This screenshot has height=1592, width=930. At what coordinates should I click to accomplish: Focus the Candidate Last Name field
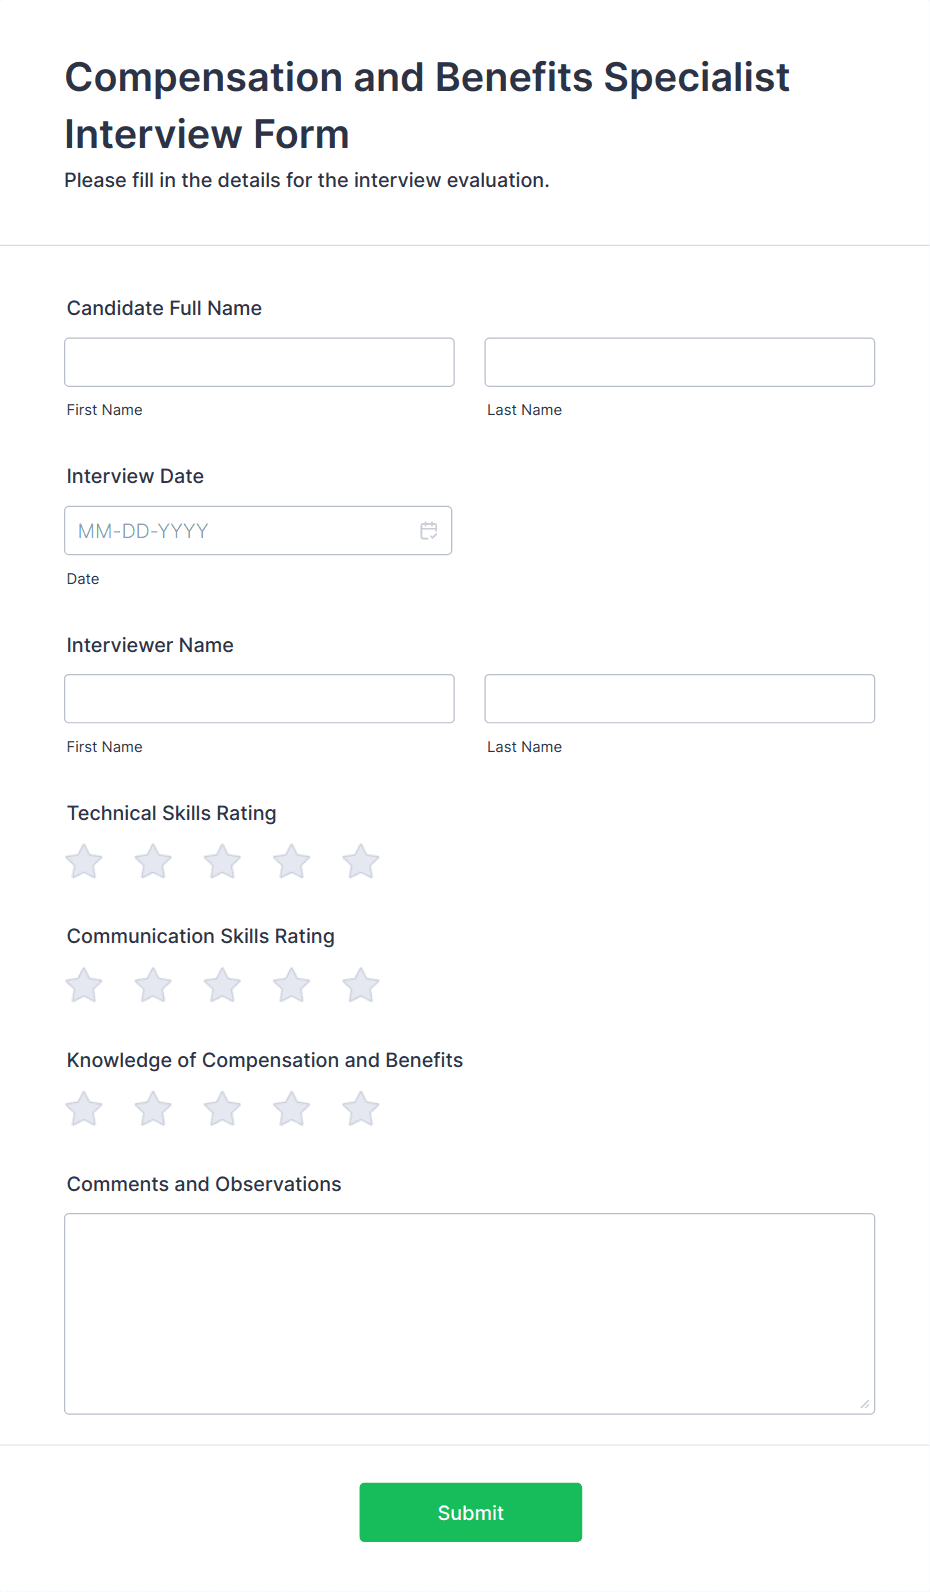point(679,362)
